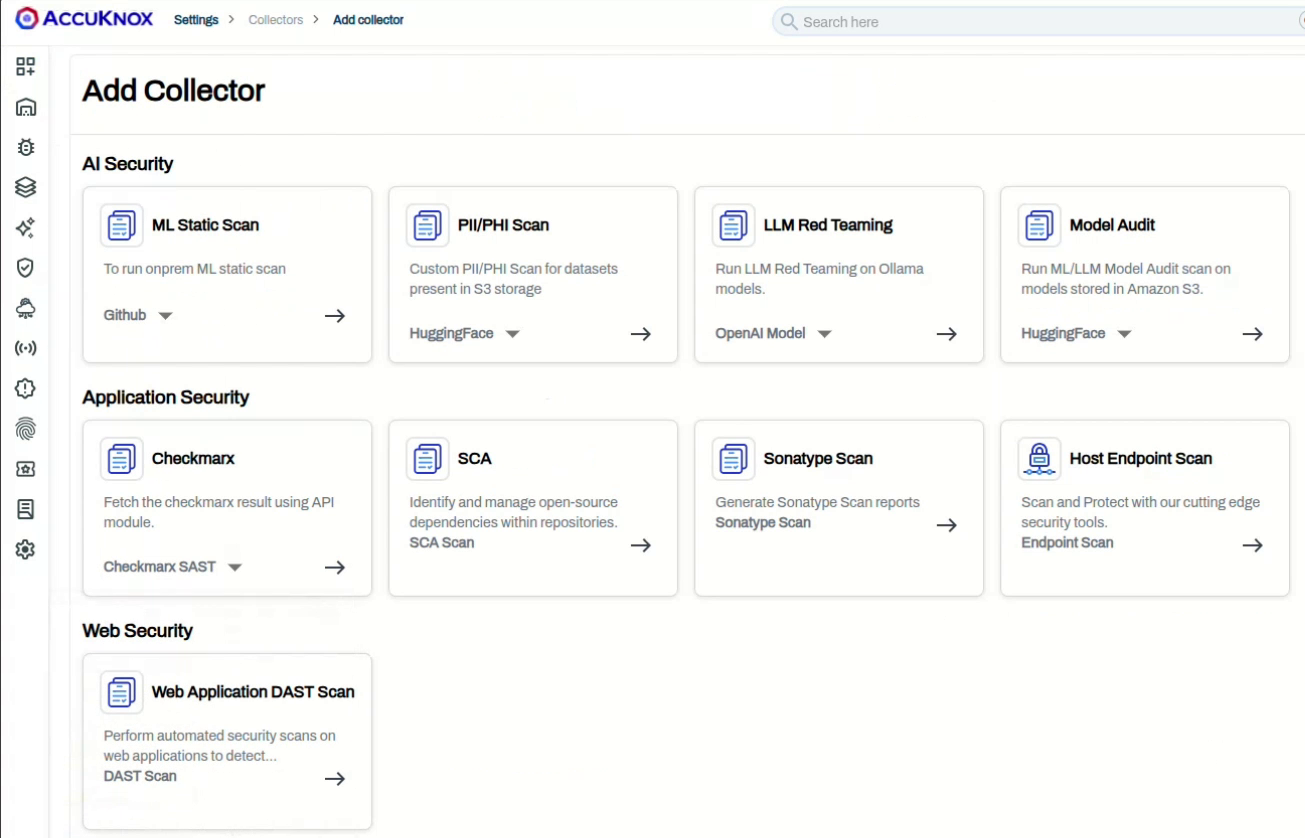Click the AccuKnox logo
Viewport: 1305px width, 838px height.
84,18
